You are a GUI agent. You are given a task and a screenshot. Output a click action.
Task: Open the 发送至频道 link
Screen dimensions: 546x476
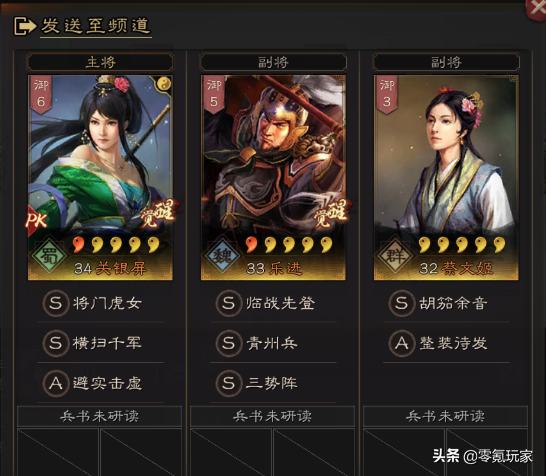(x=96, y=26)
